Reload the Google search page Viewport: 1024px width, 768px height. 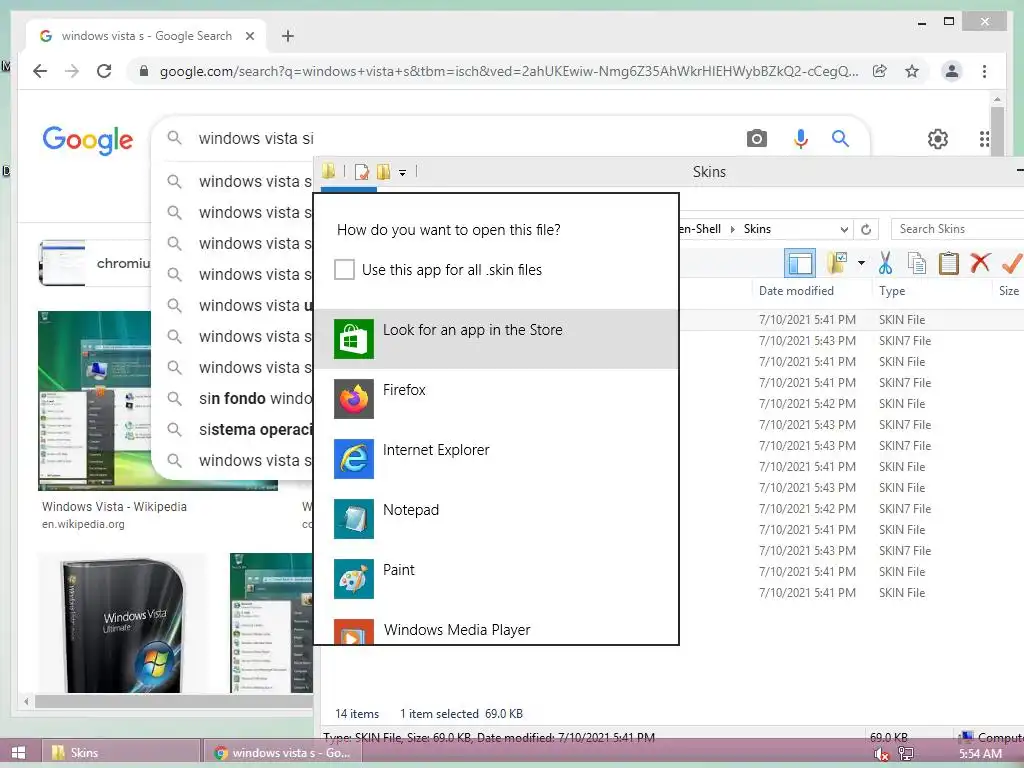104,71
